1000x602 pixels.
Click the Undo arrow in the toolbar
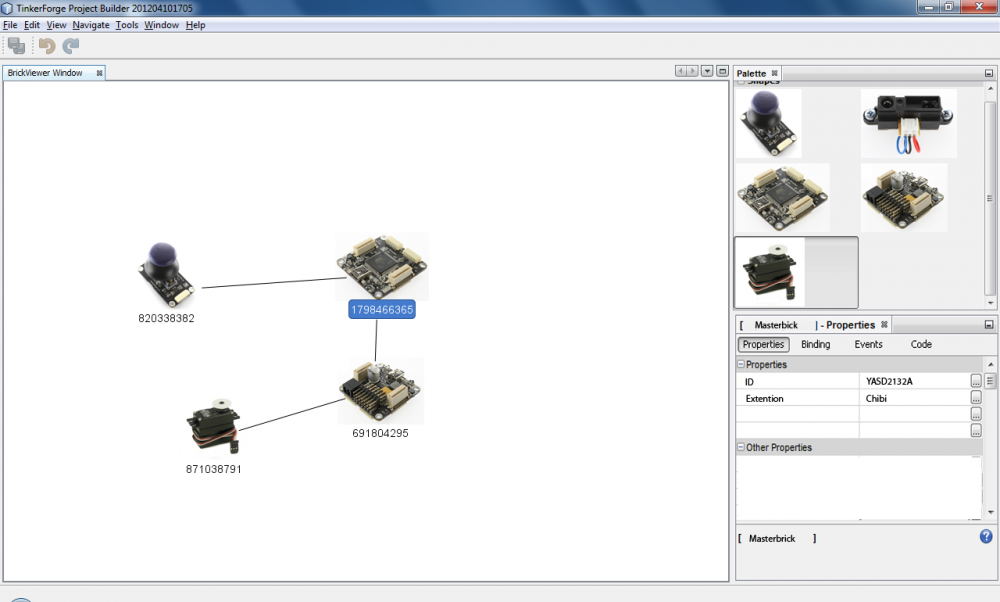47,45
